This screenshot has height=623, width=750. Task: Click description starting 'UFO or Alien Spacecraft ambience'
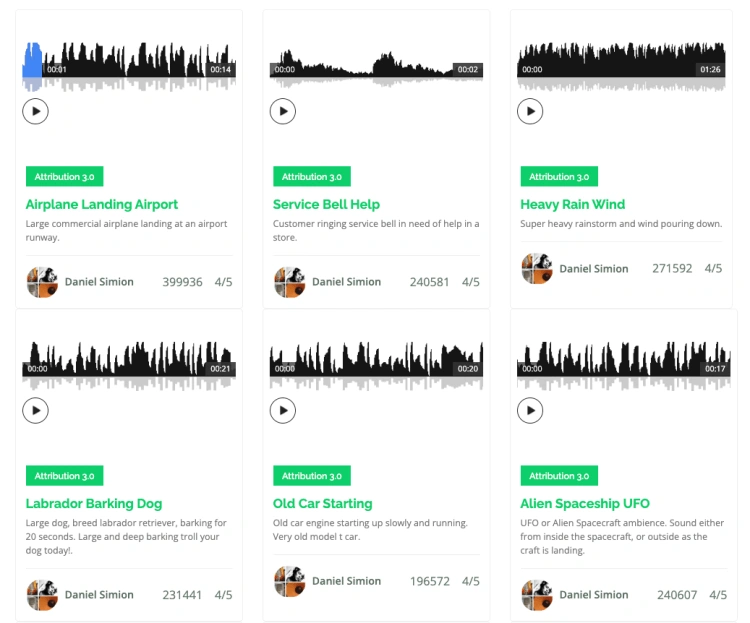click(x=622, y=536)
